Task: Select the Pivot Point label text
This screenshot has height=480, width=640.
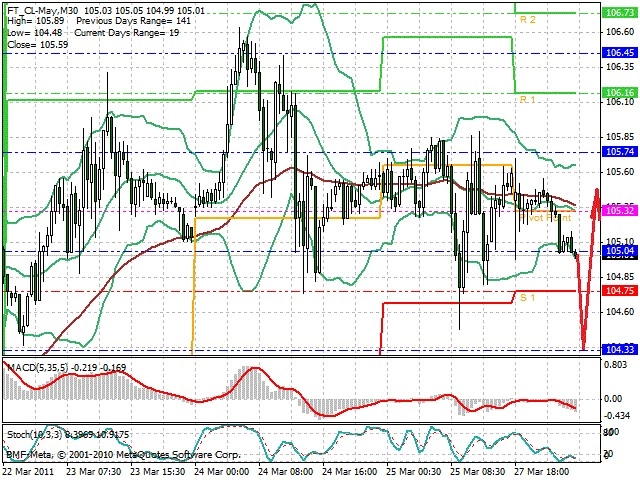Action: pos(545,218)
